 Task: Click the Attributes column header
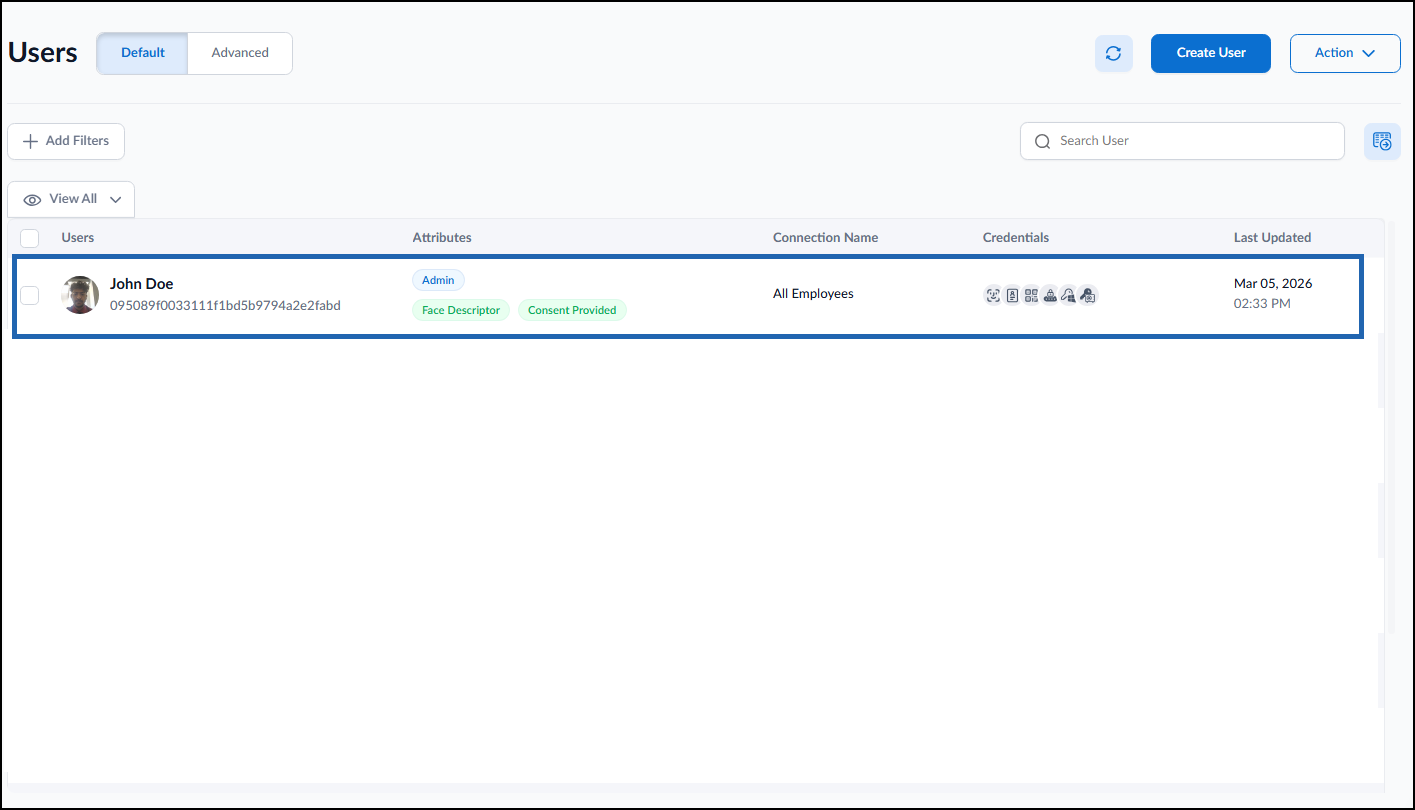pos(442,238)
